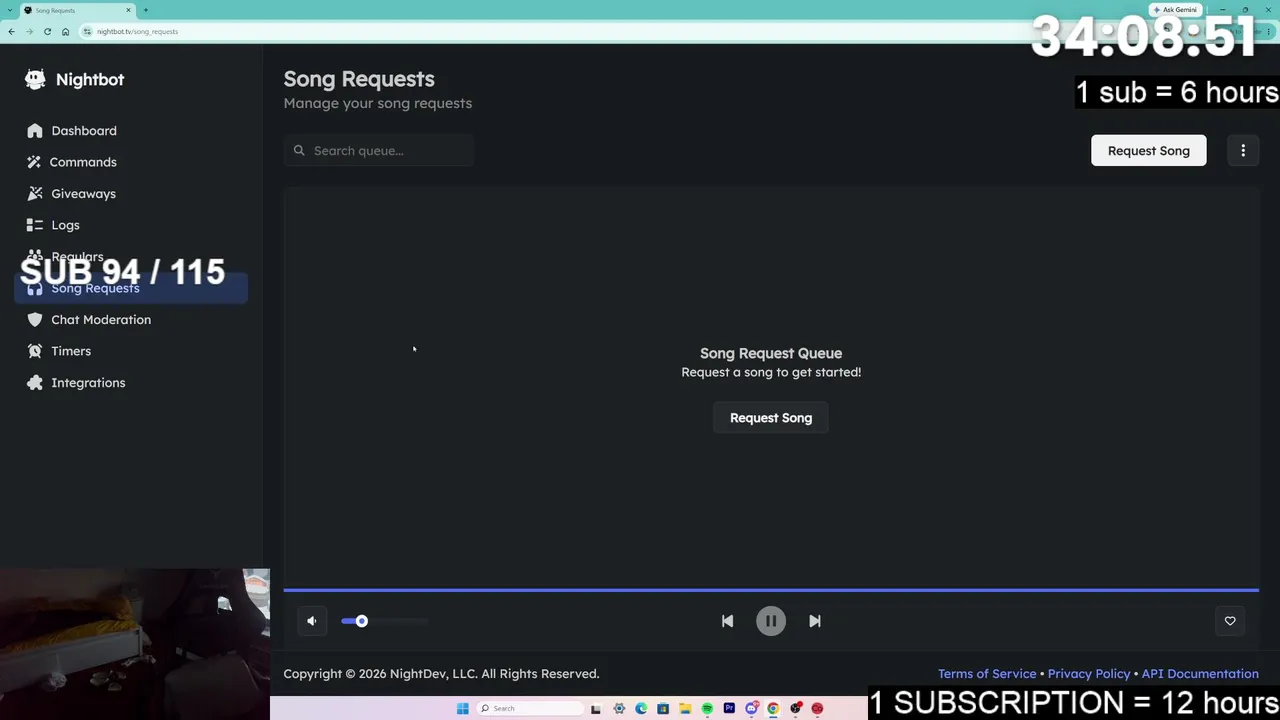Click the Dashboard home icon
Image resolution: width=1280 pixels, height=720 pixels.
[x=35, y=131]
